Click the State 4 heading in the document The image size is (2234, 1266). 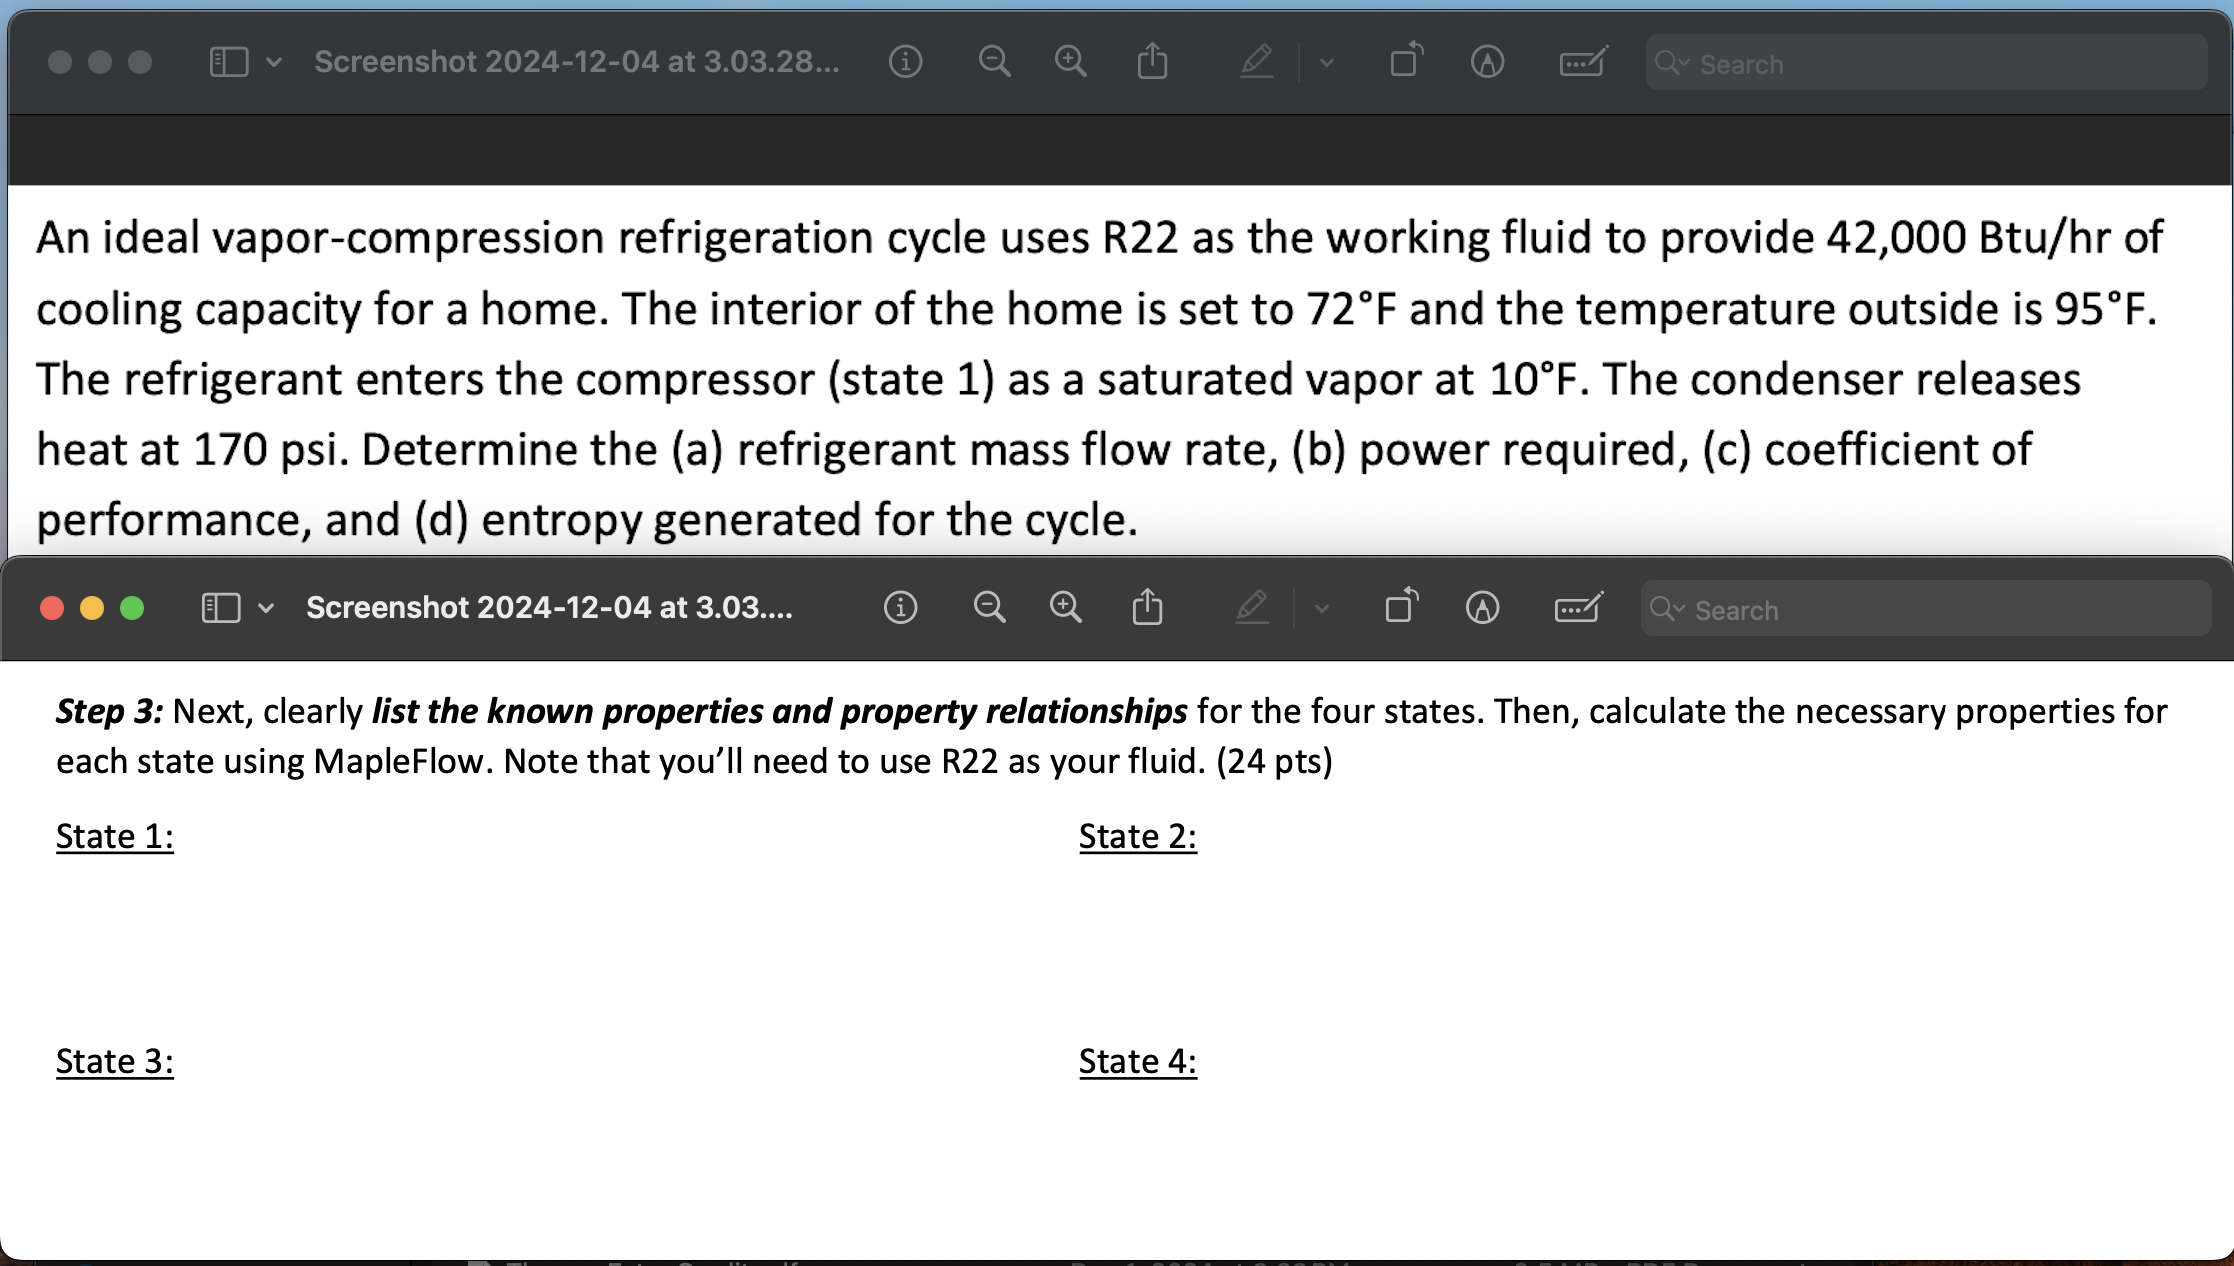[1137, 1061]
